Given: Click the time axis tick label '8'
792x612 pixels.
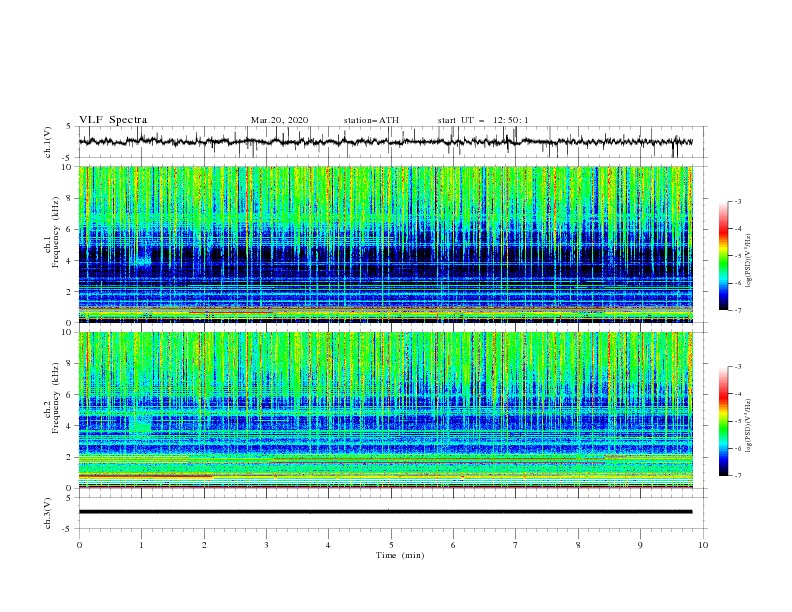Looking at the screenshot, I should [578, 545].
